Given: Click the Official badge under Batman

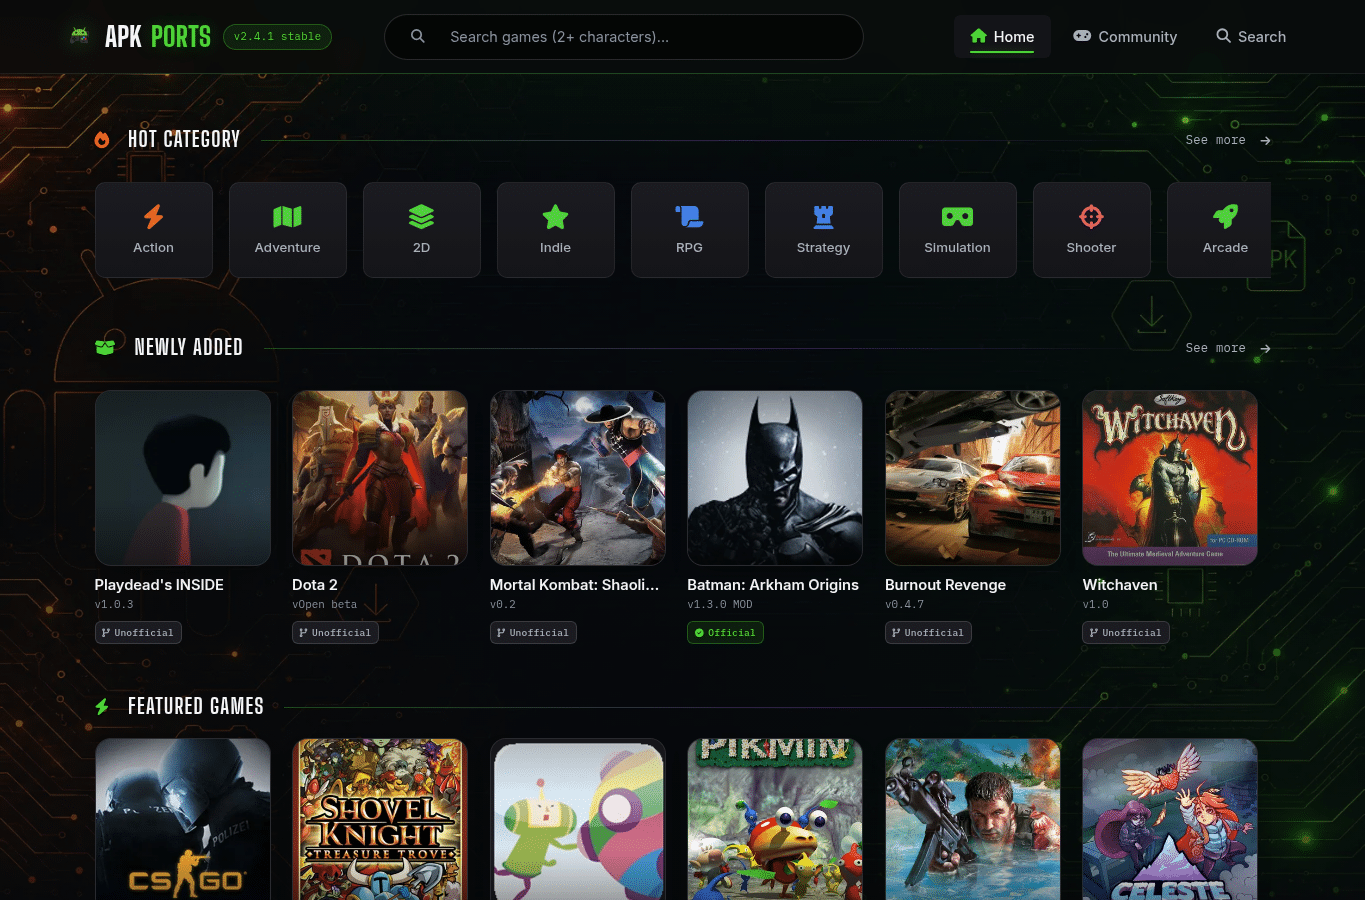Looking at the screenshot, I should 725,632.
